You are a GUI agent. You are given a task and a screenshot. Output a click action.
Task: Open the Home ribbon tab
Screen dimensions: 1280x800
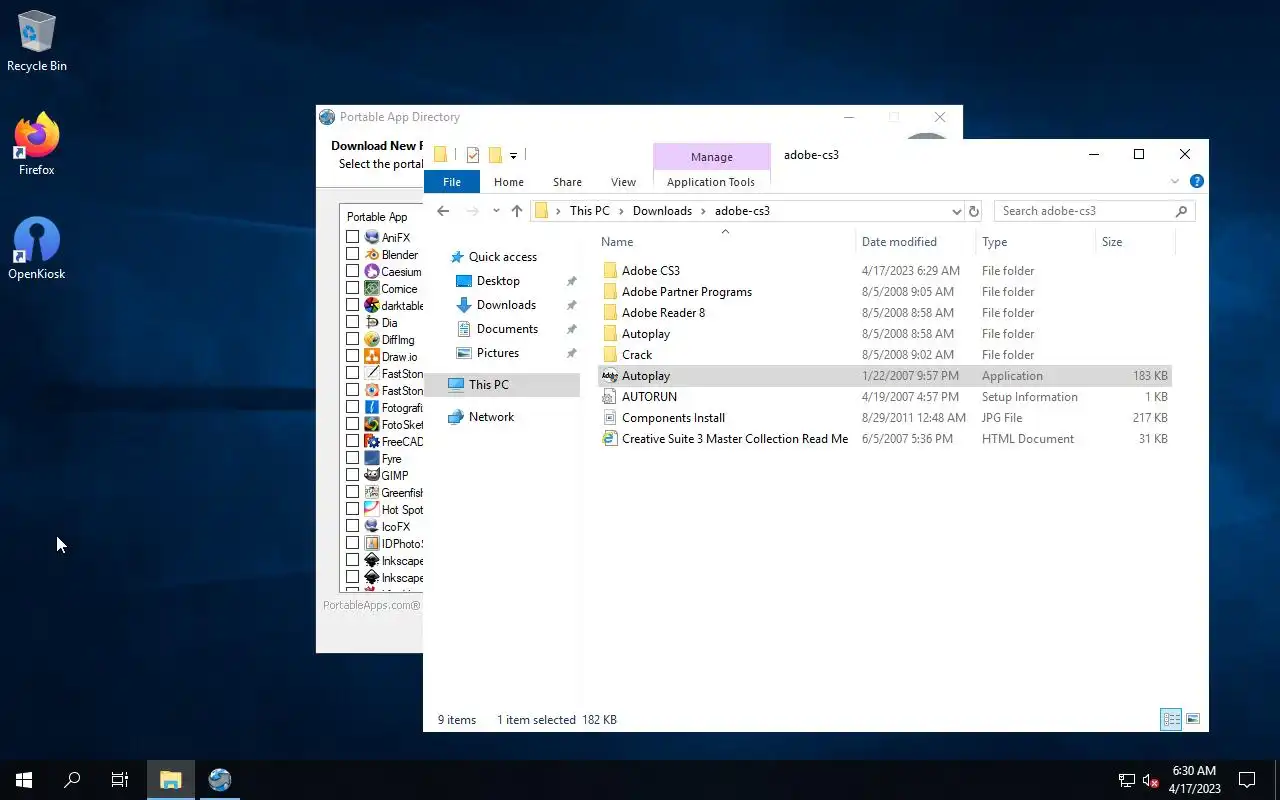(x=509, y=182)
